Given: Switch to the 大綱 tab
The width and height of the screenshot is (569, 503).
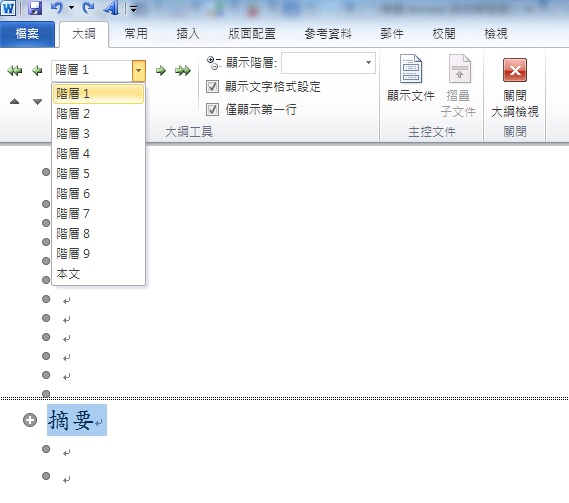Looking at the screenshot, I should pyautogui.click(x=84, y=34).
